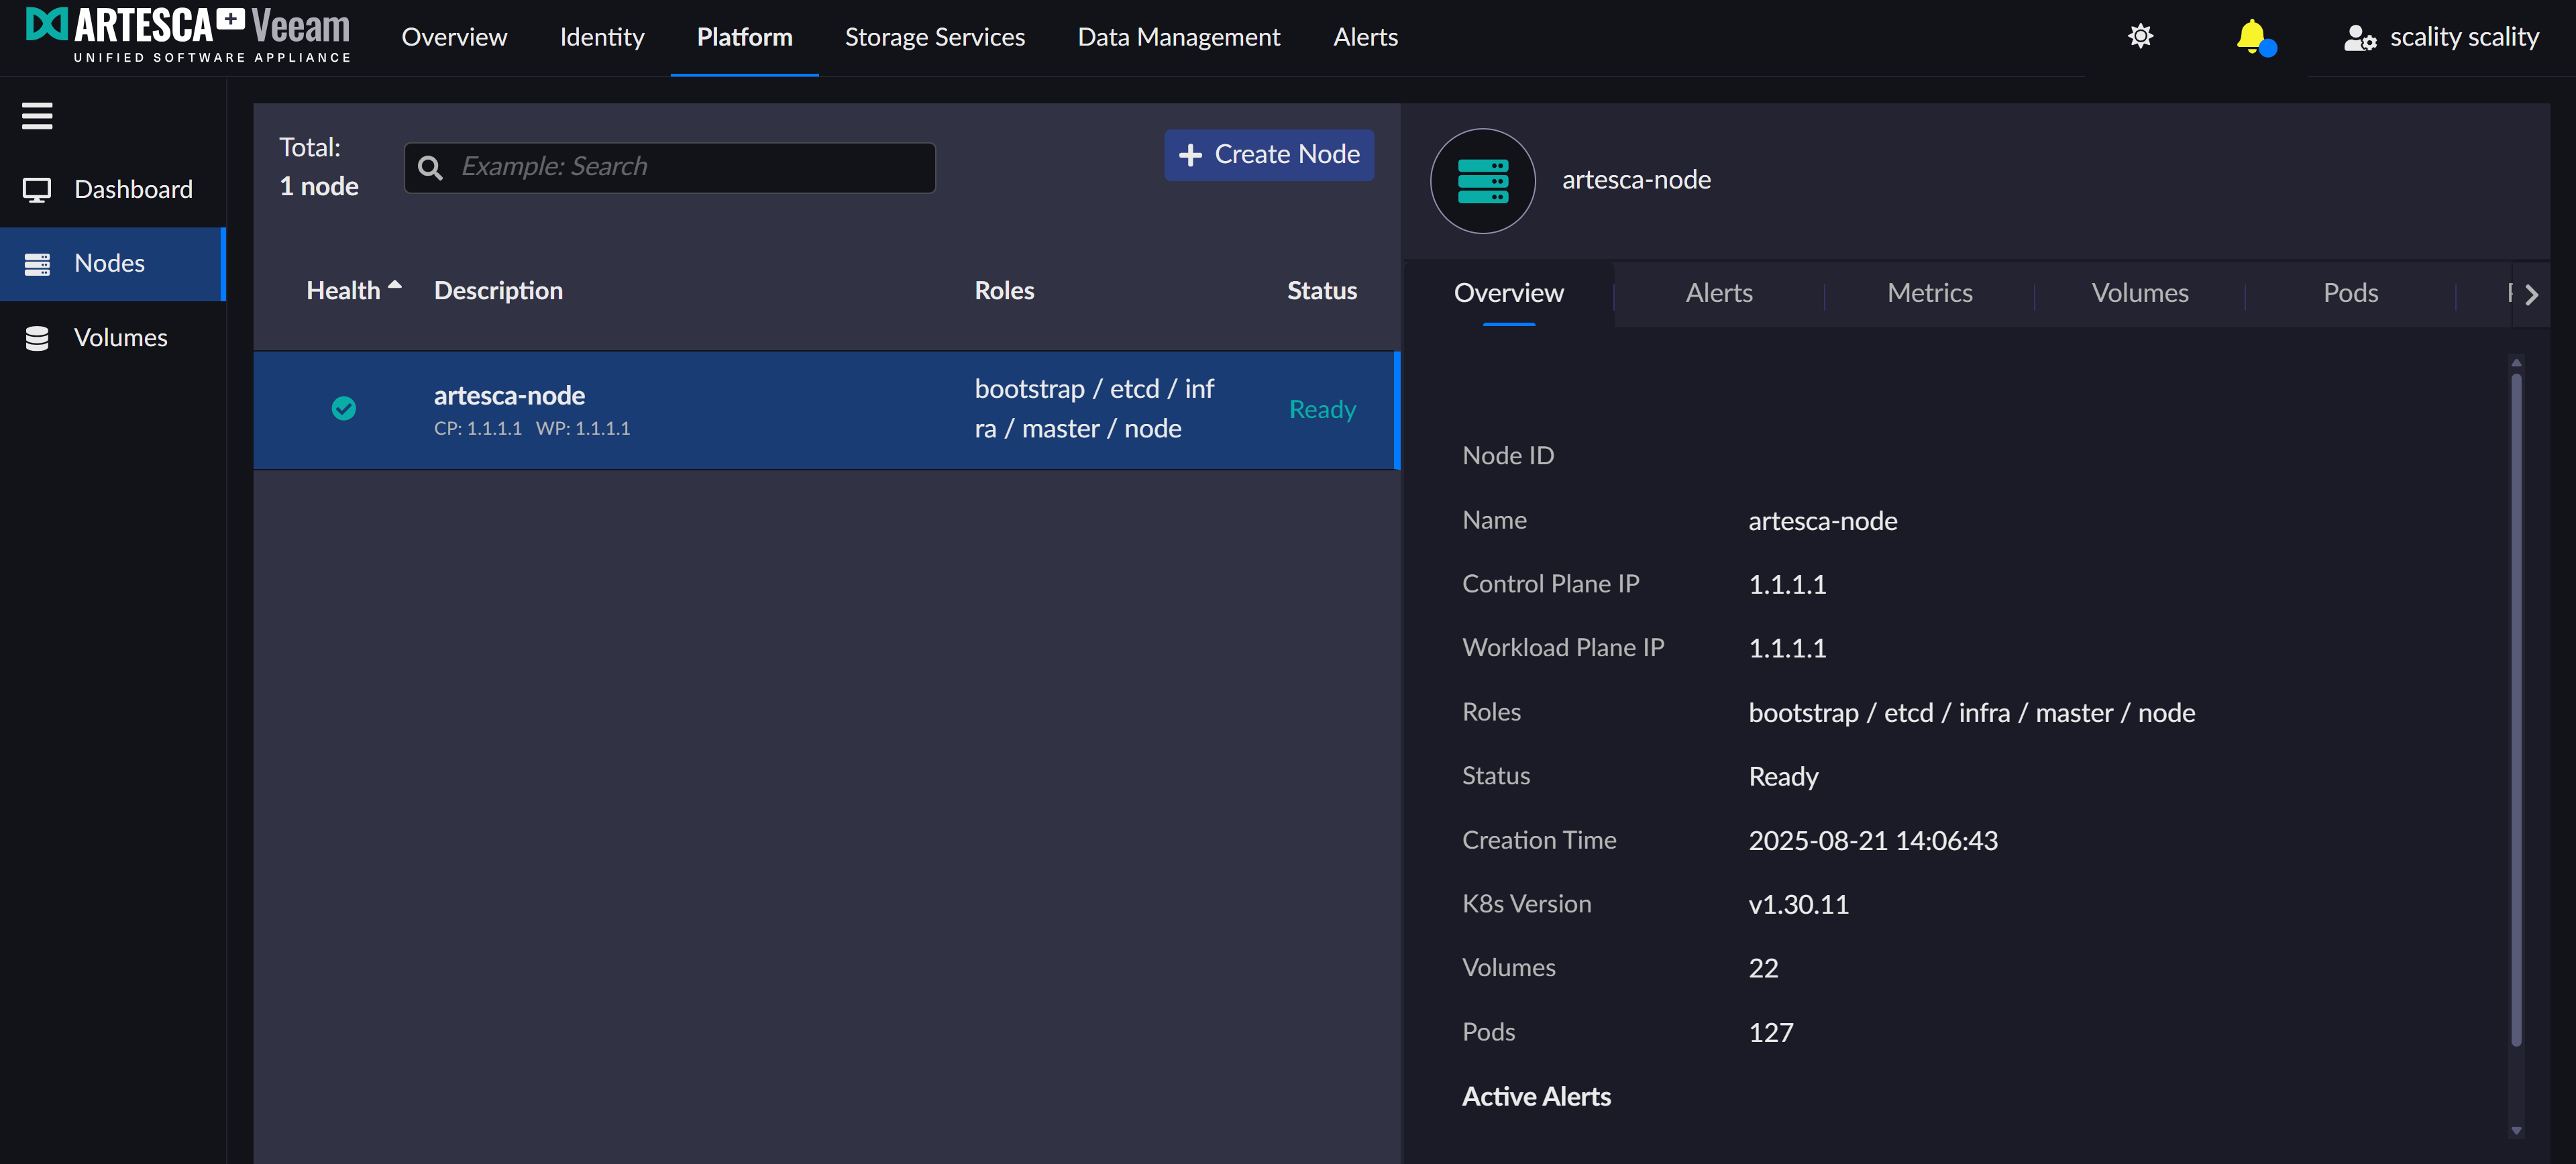This screenshot has width=2576, height=1164.
Task: Click the Nodes server icon in sidebar
Action: (x=37, y=264)
